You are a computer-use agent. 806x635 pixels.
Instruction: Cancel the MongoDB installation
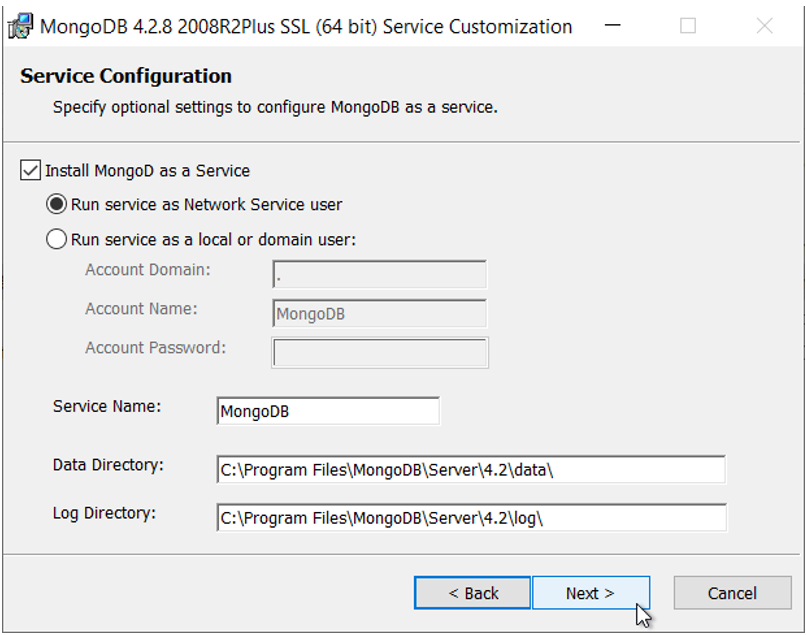pos(732,593)
